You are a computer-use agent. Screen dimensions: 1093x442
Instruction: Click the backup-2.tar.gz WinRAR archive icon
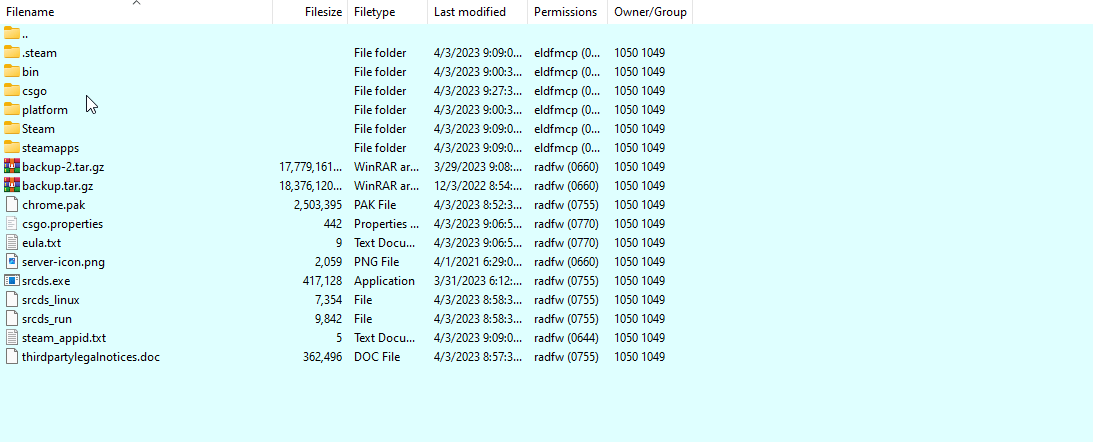pos(12,167)
